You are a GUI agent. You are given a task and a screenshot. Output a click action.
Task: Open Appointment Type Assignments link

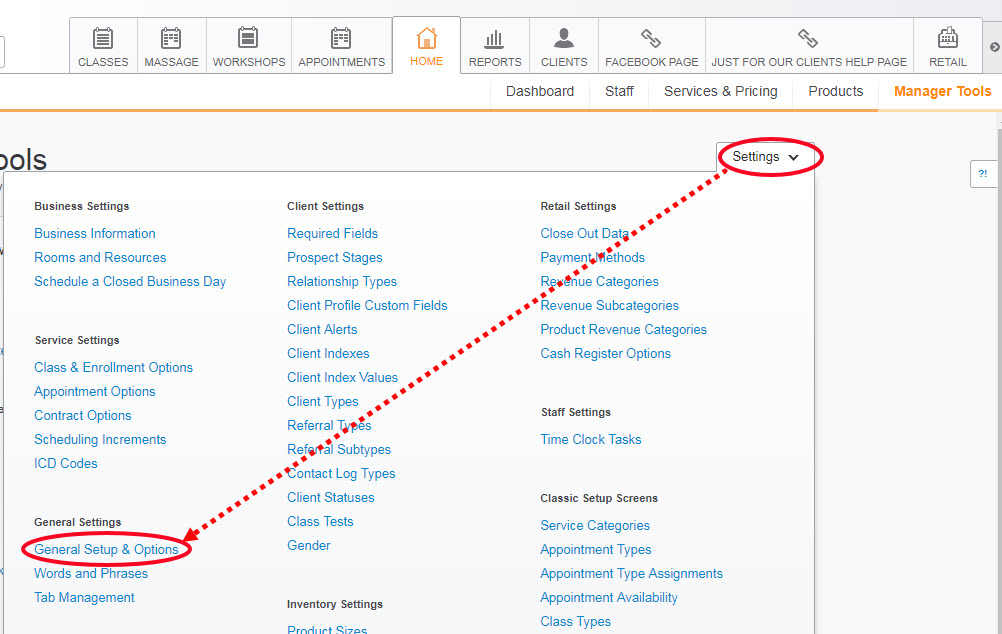(x=631, y=573)
